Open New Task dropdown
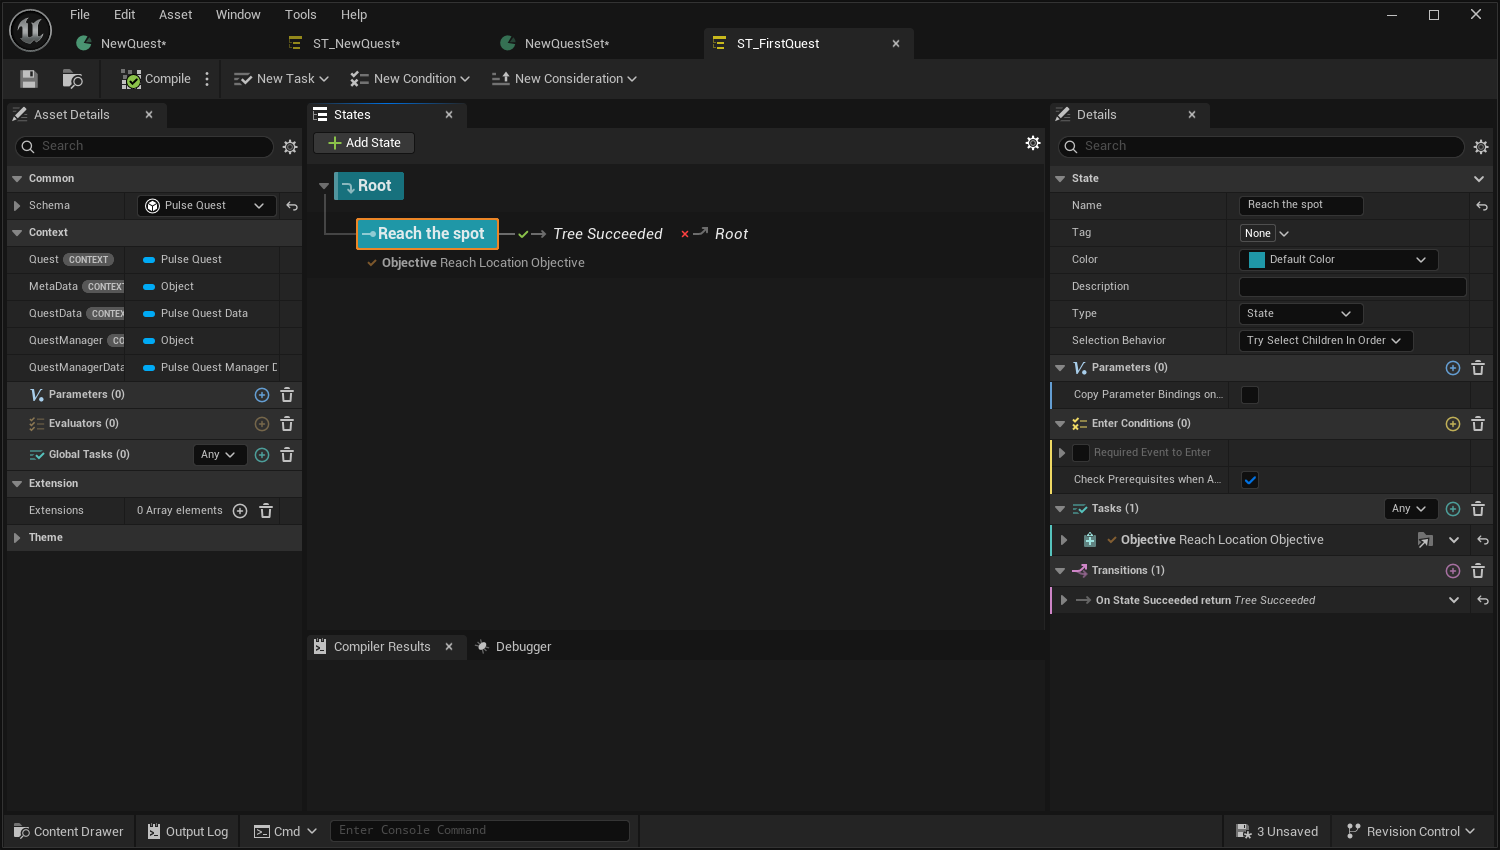Screen dimensions: 1500x850 pyautogui.click(x=281, y=79)
